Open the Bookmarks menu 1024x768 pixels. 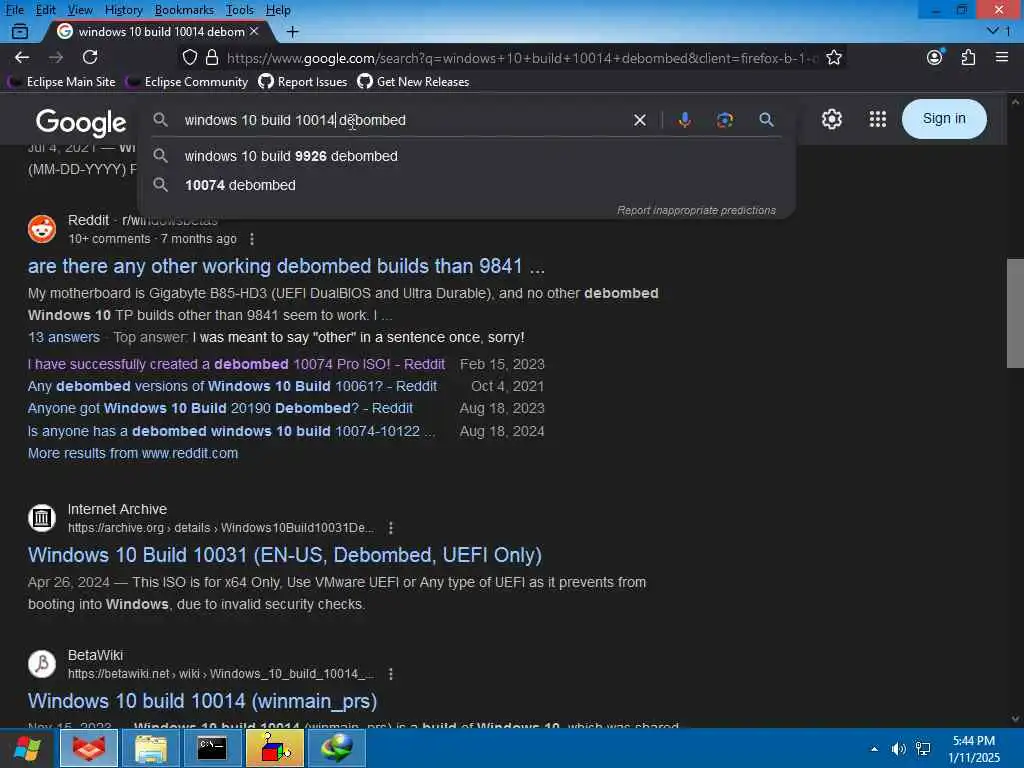point(184,10)
